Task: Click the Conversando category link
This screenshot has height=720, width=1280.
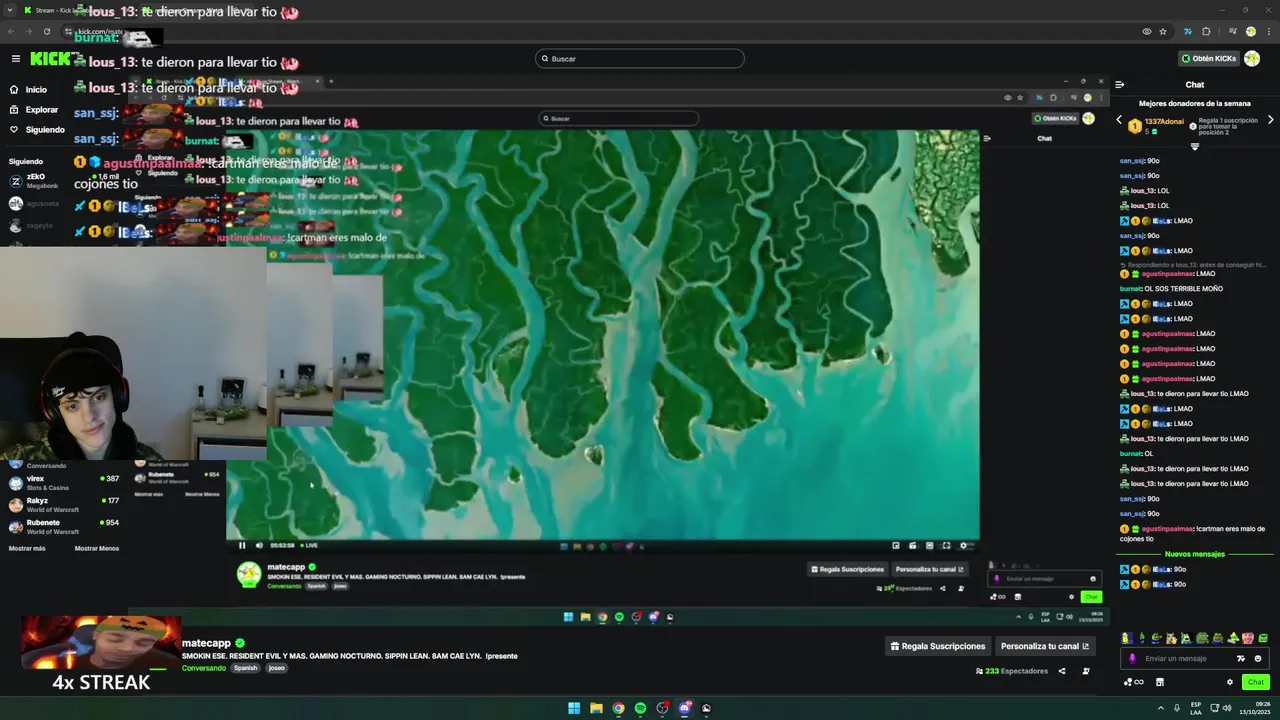Action: pos(204,668)
